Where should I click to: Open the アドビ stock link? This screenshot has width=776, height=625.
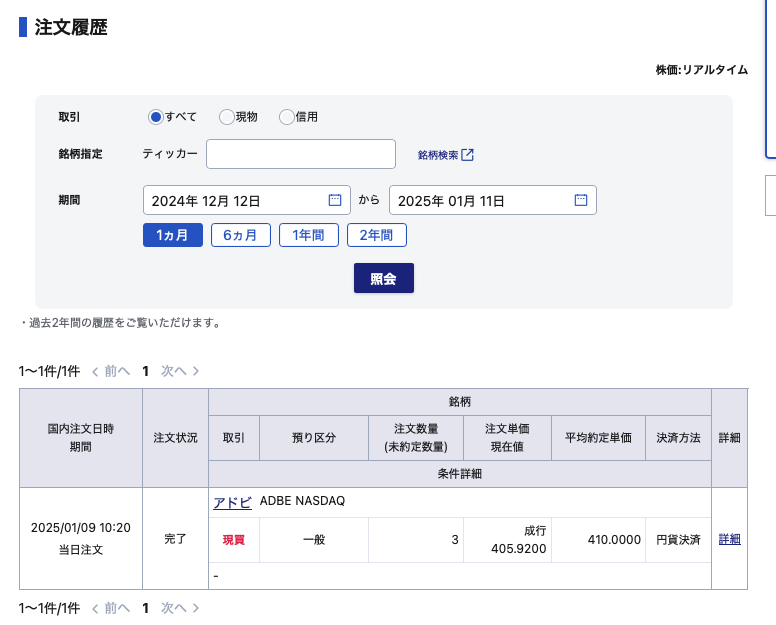coord(232,502)
